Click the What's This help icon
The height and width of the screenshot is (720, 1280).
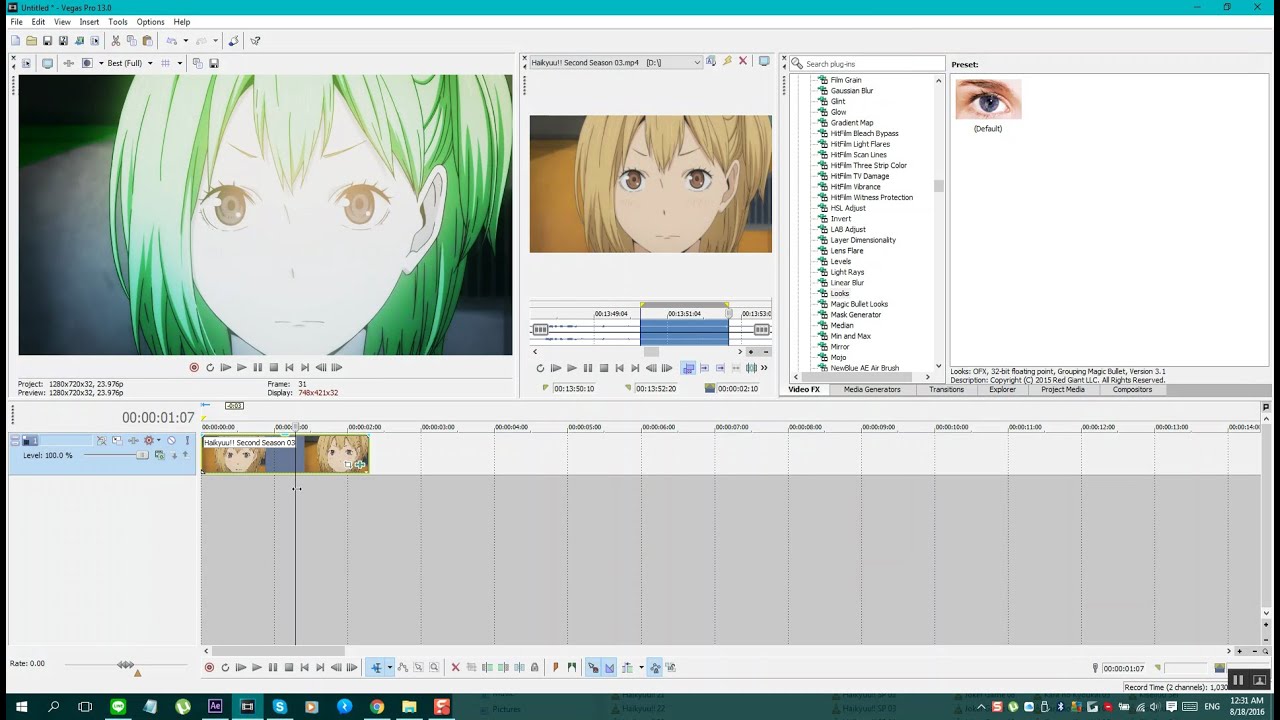255,41
